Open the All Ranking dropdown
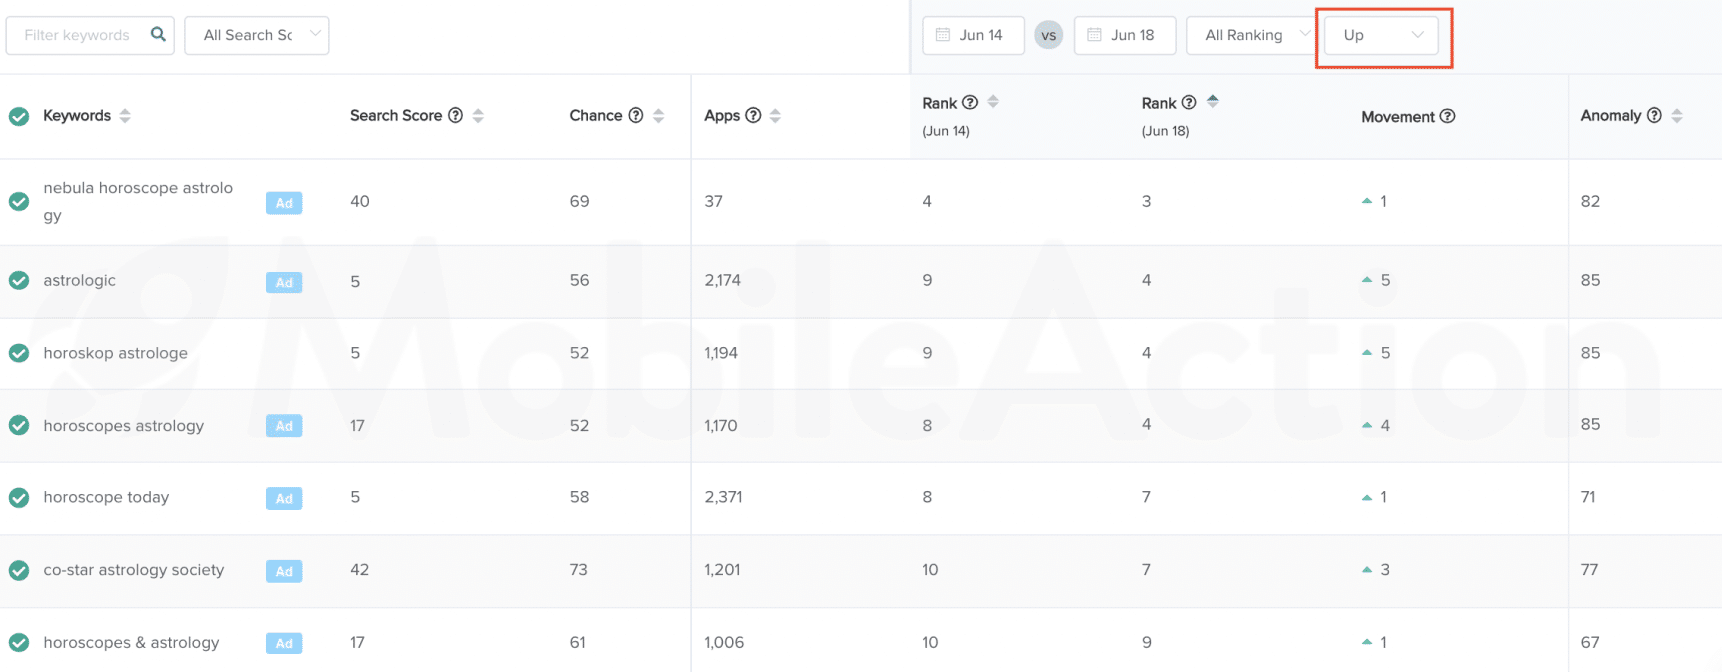The width and height of the screenshot is (1722, 672). coord(1249,35)
